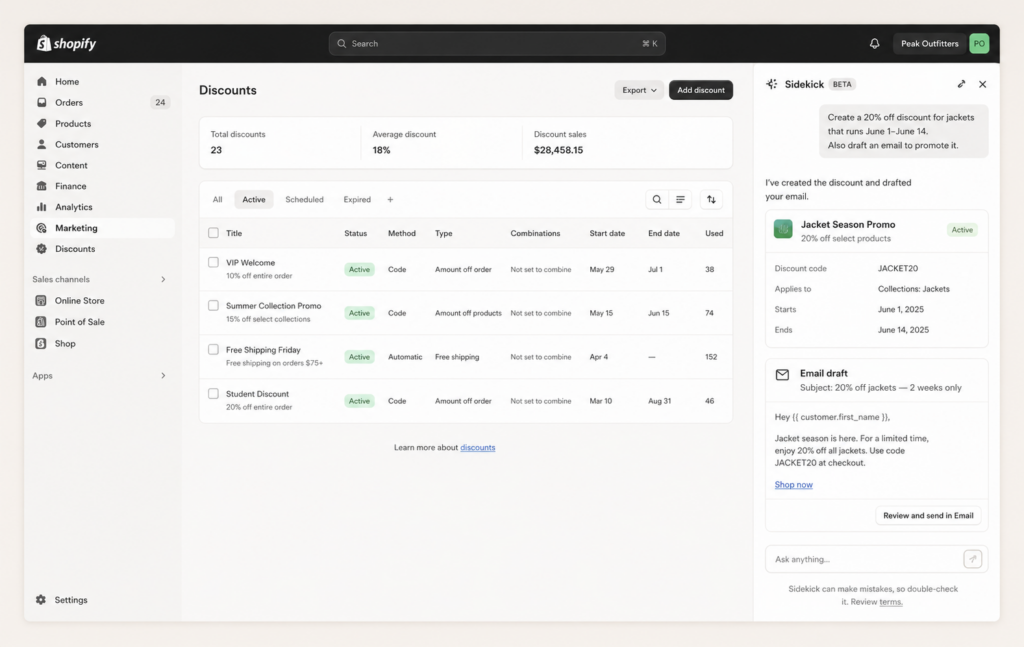The height and width of the screenshot is (647, 1024).
Task: Open the Free Shipping Friday title
Action: 263,350
